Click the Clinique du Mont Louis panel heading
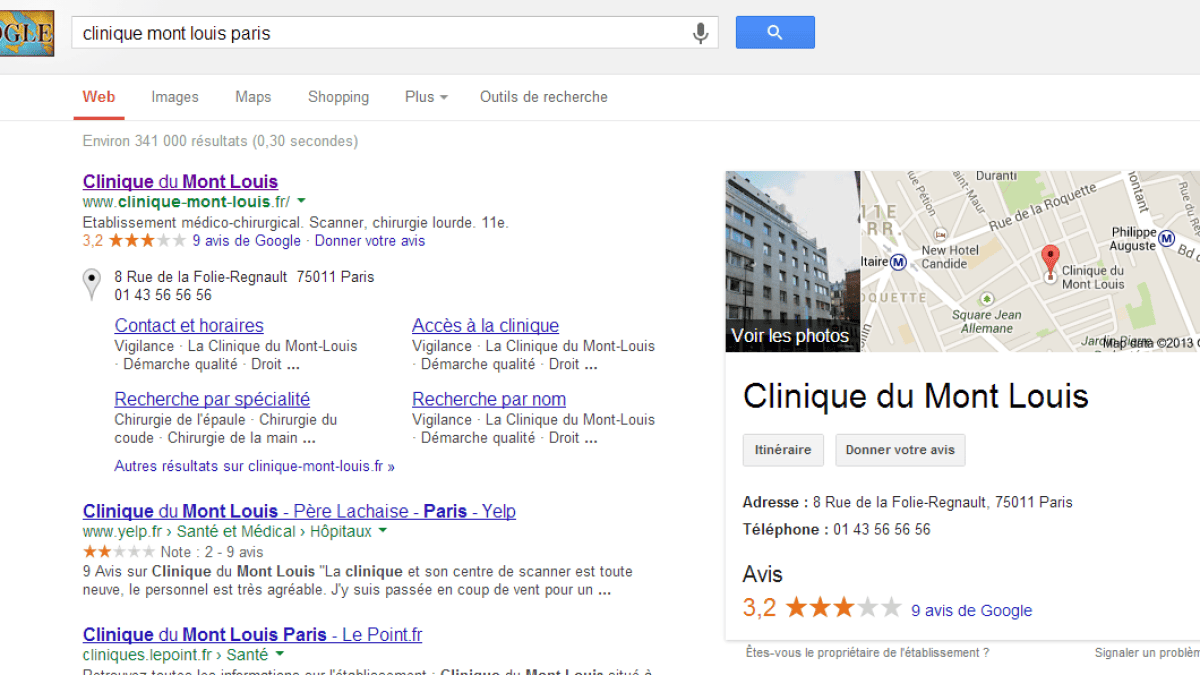This screenshot has width=1200, height=675. (x=915, y=396)
